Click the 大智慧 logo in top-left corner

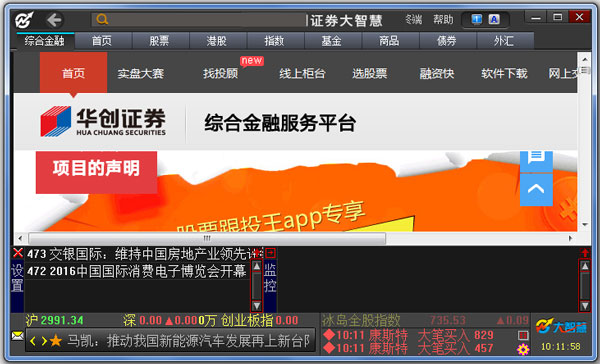[24, 20]
